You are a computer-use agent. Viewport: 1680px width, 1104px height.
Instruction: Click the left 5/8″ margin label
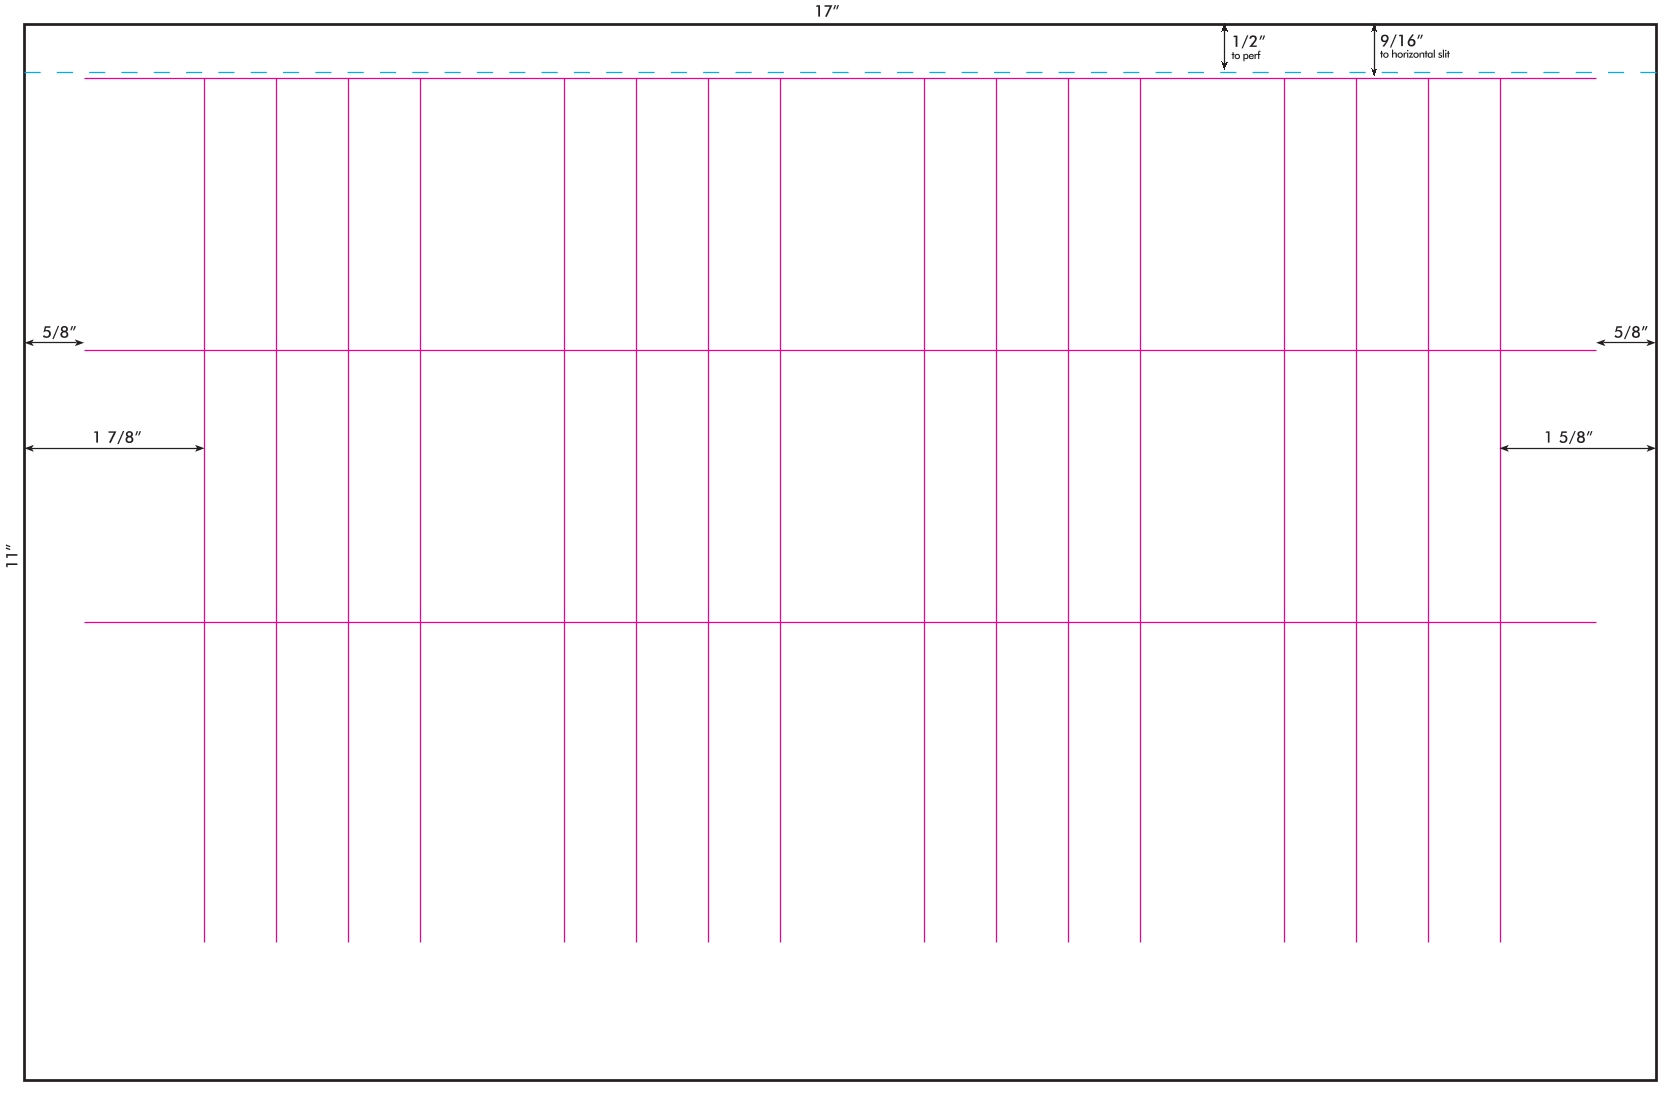(59, 332)
